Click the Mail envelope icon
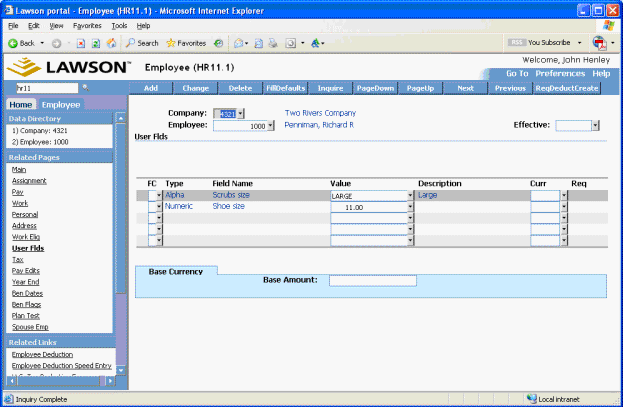The image size is (623, 407). 238,43
